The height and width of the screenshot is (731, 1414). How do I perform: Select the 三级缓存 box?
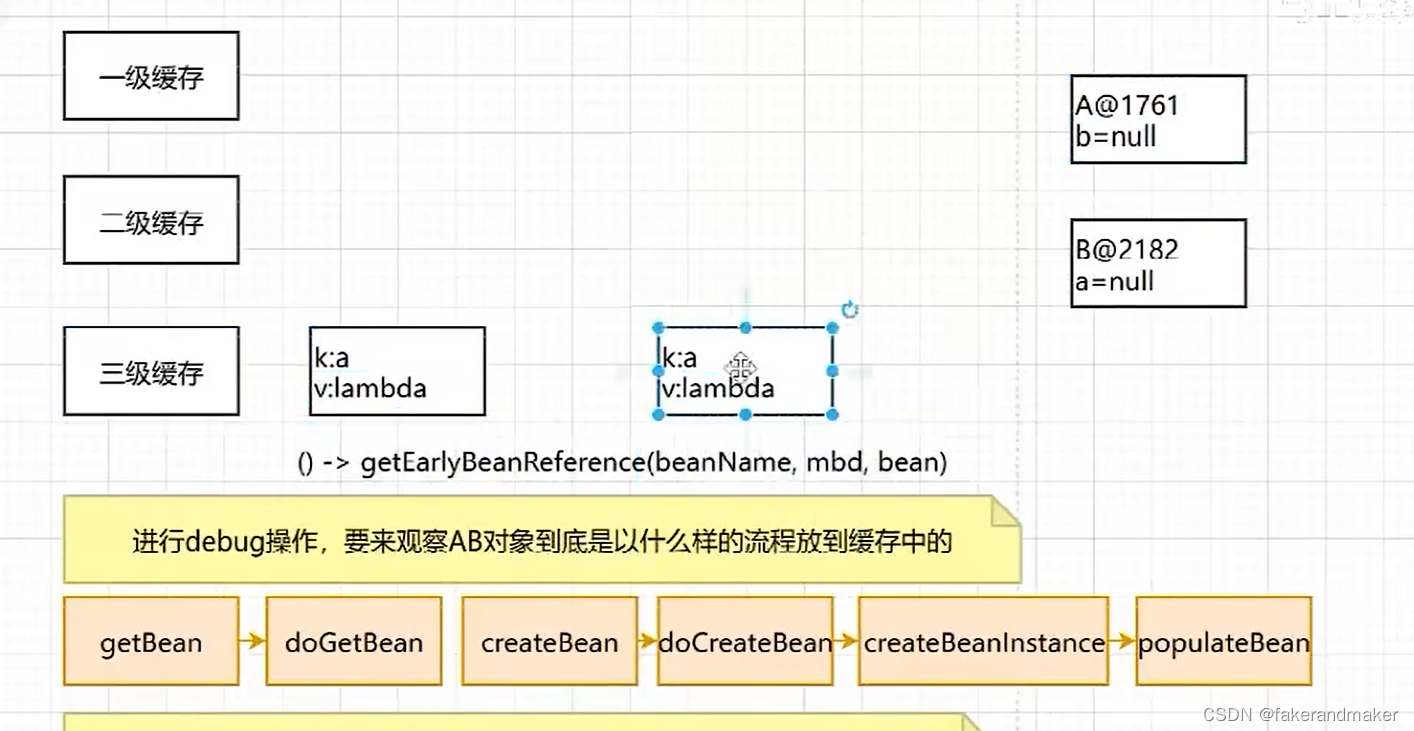click(151, 371)
